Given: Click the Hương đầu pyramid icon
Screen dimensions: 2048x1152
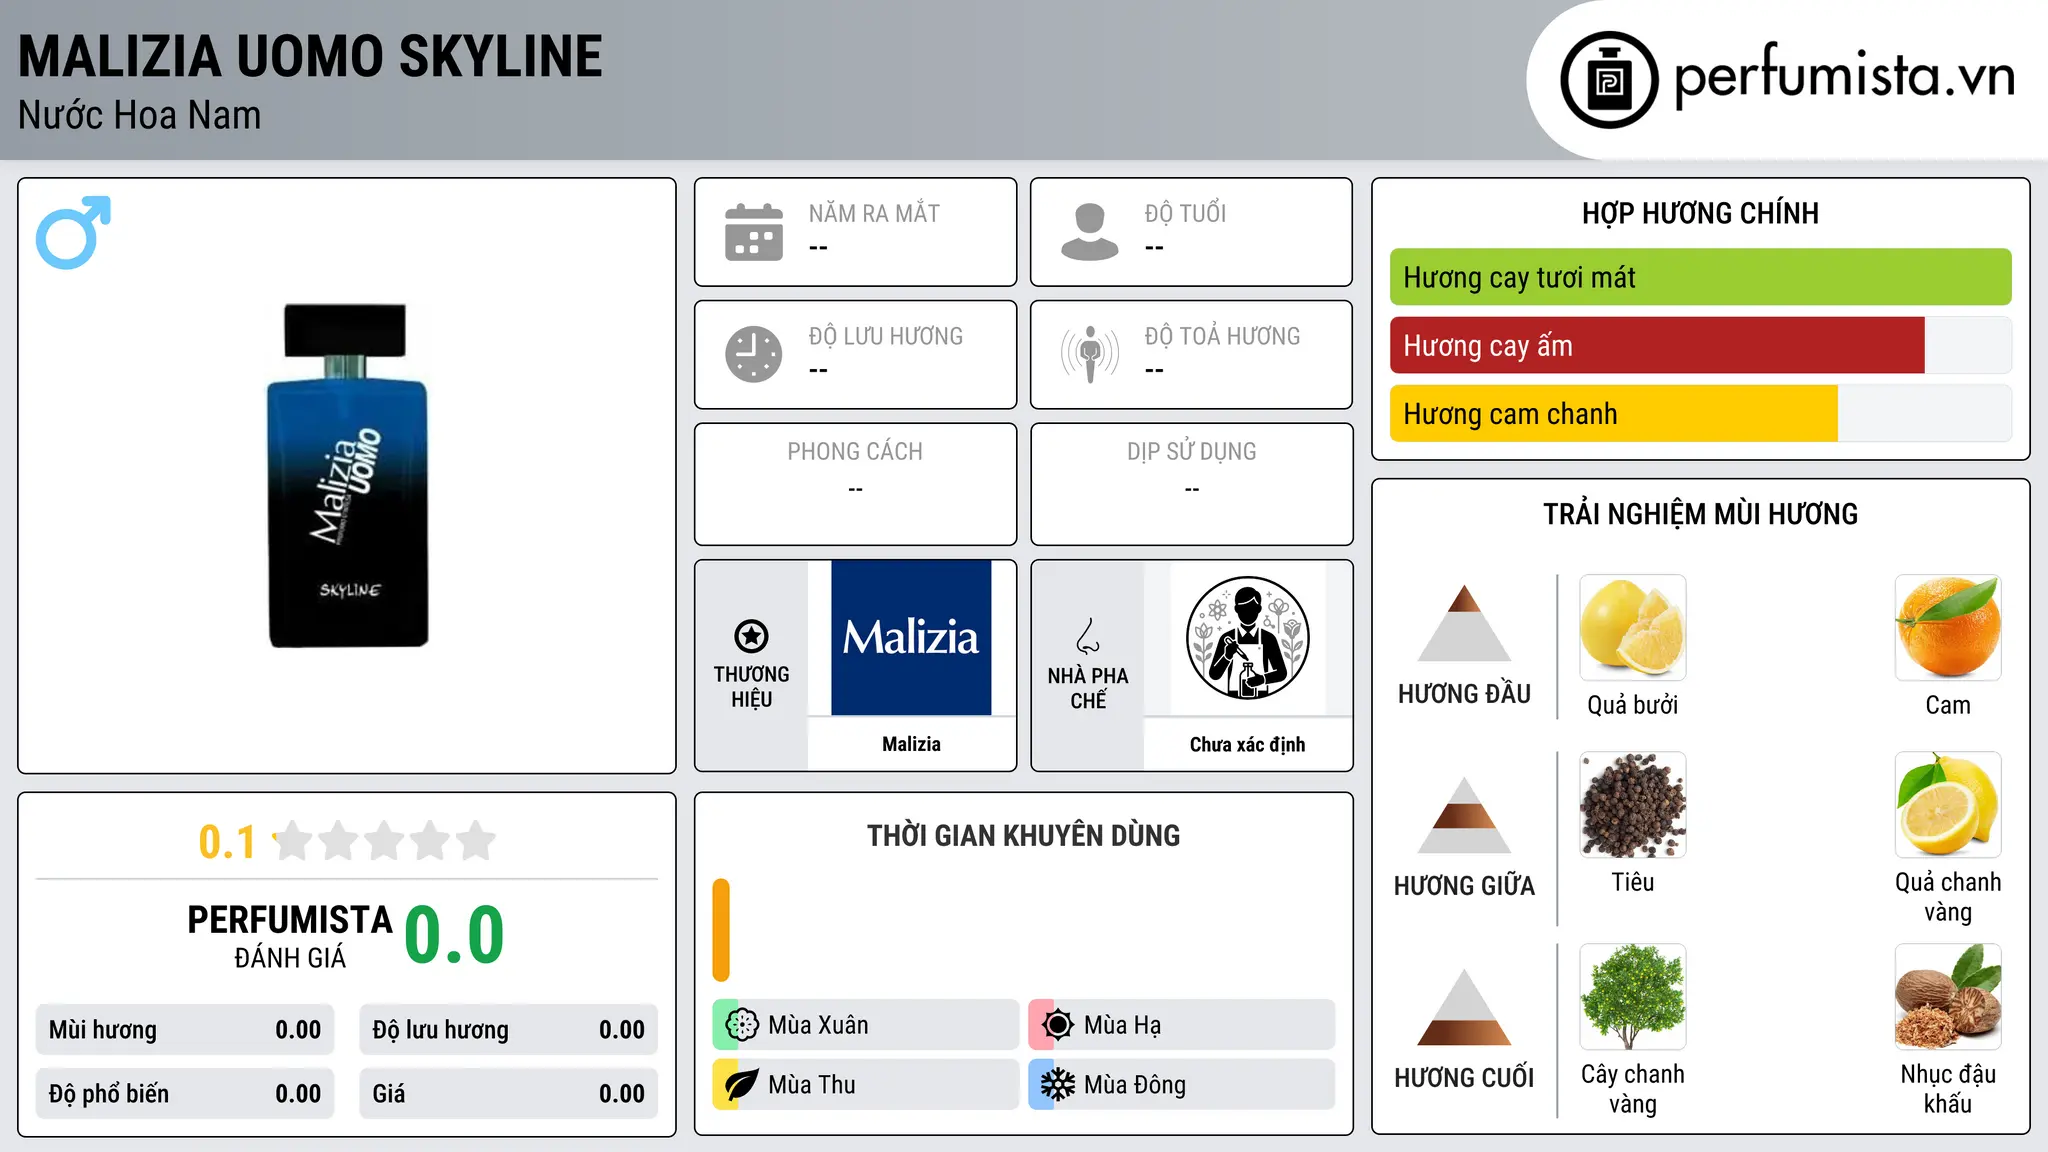Looking at the screenshot, I should (x=1464, y=623).
